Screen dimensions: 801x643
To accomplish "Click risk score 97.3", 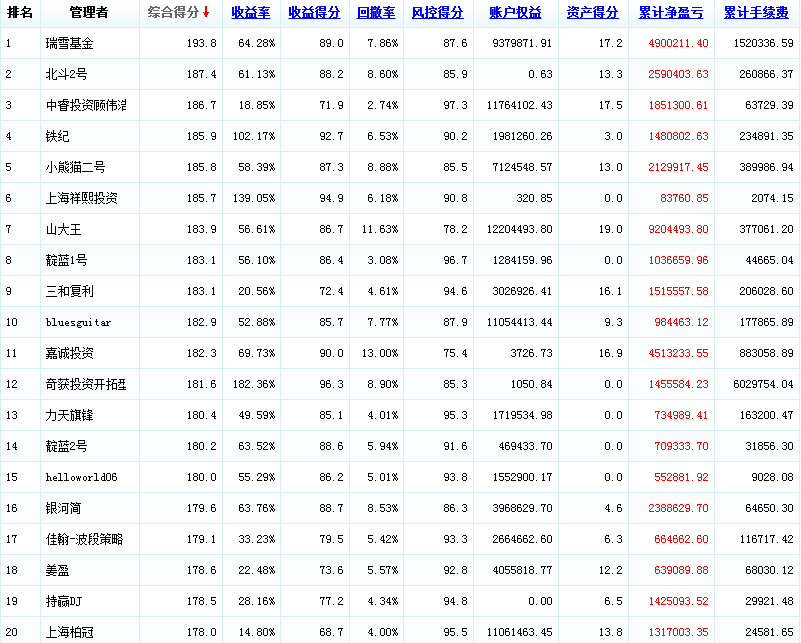I will pyautogui.click(x=455, y=105).
